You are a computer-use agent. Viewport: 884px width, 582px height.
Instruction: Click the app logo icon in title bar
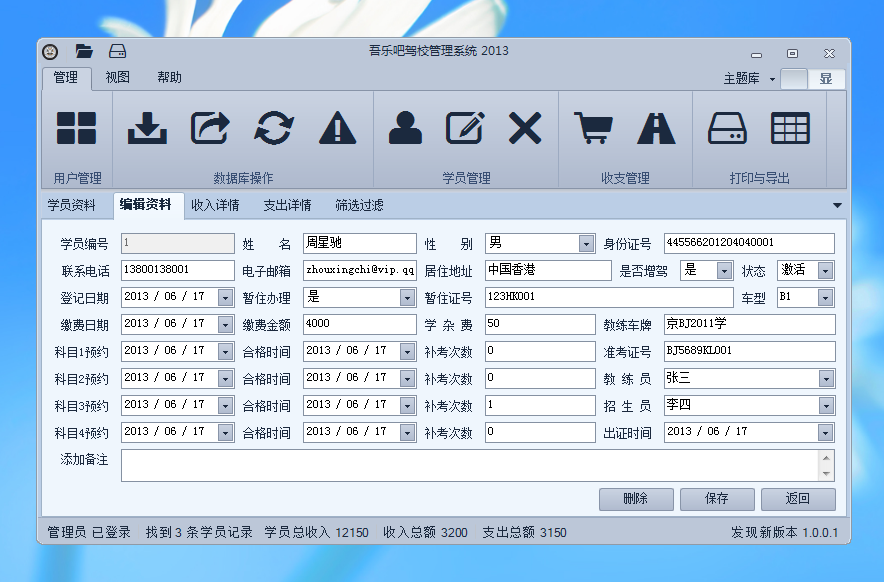tap(50, 52)
